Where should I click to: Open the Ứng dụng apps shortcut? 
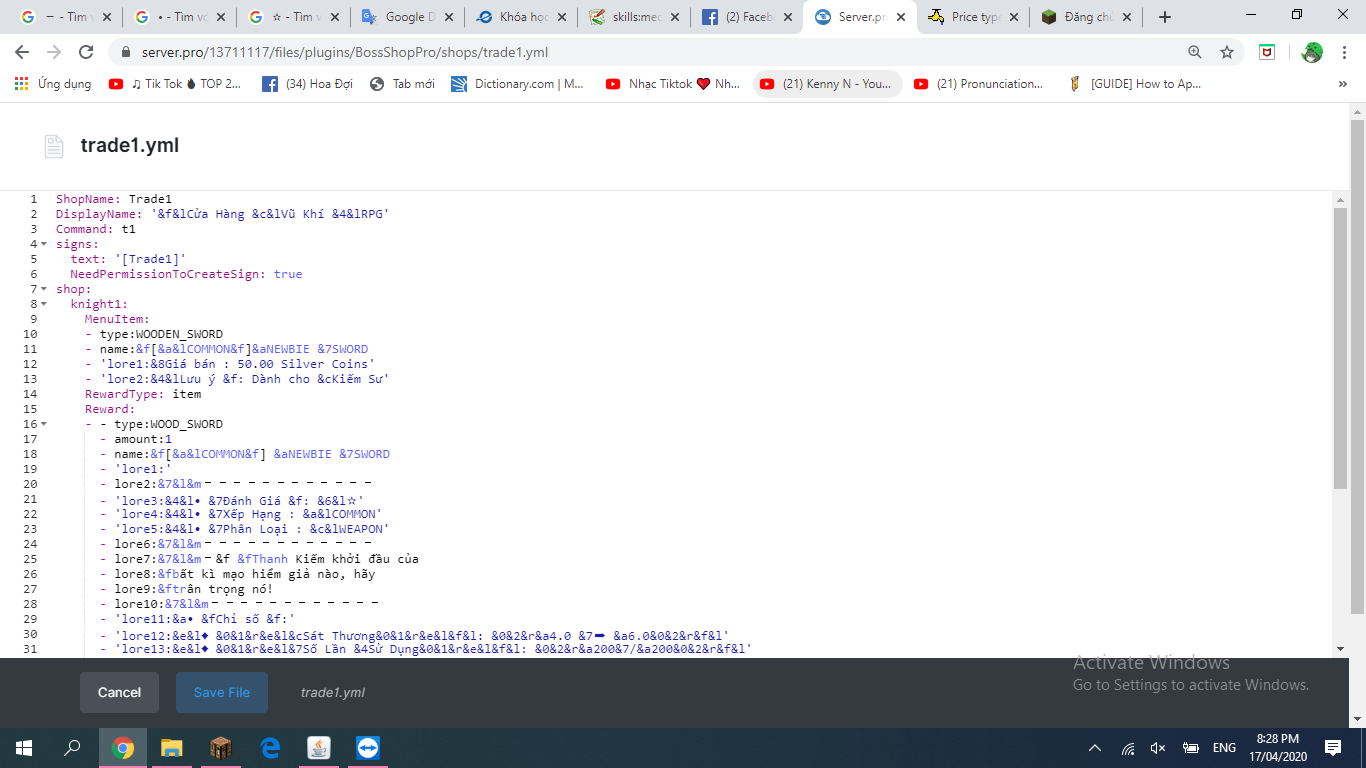[x=53, y=84]
